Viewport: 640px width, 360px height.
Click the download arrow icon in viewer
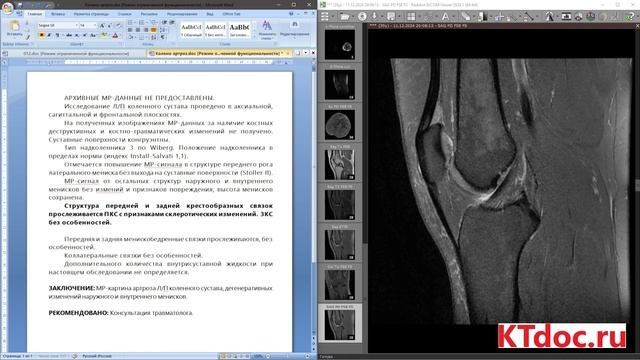point(374,16)
